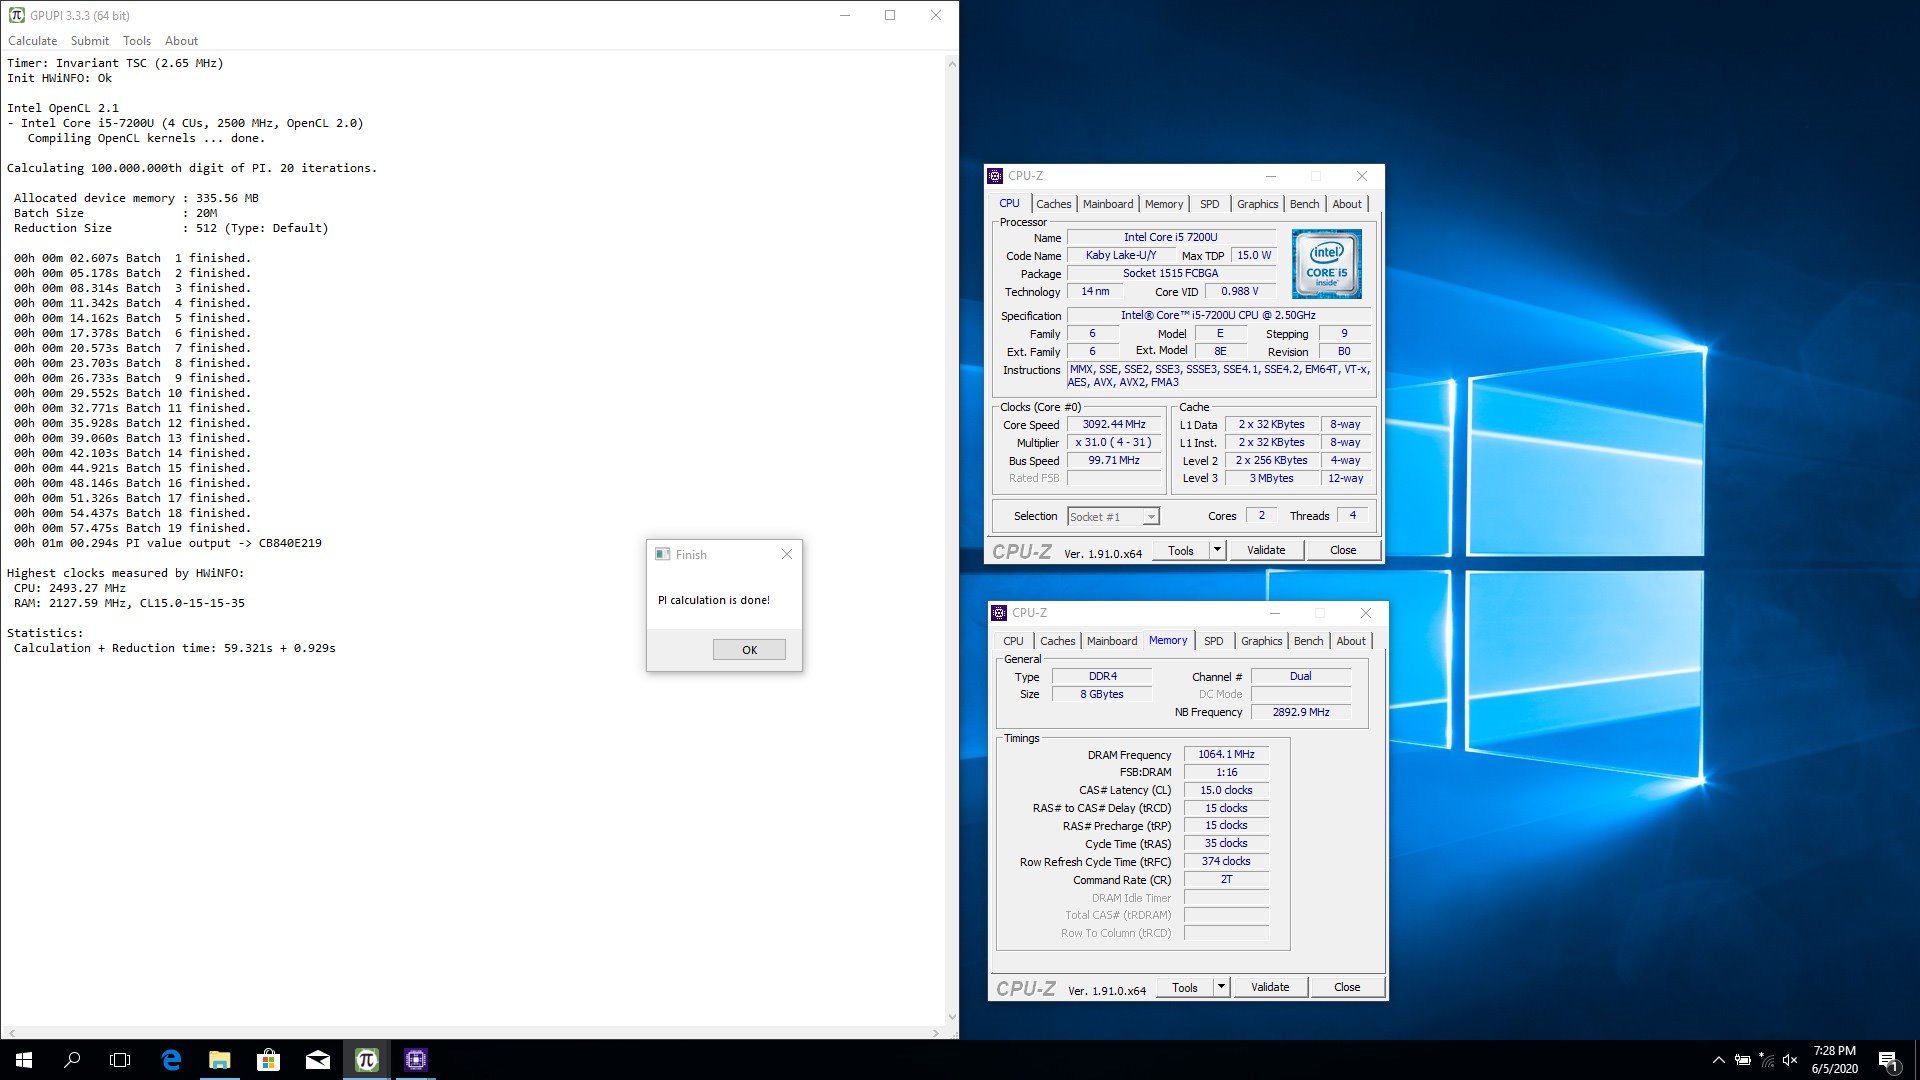Click Close button in the upper CPU-Z window

(1343, 551)
